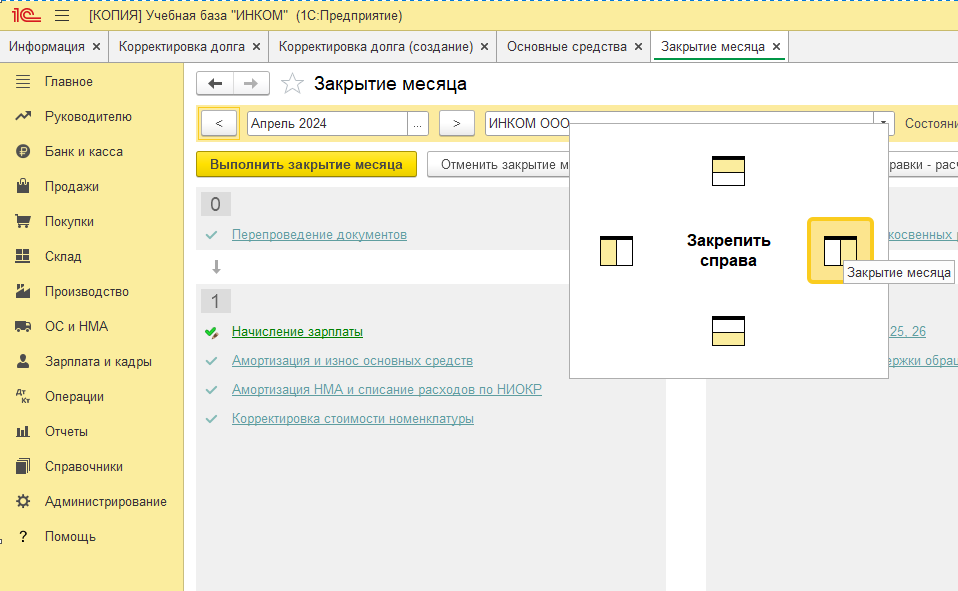Switch to previous month period

click(219, 124)
